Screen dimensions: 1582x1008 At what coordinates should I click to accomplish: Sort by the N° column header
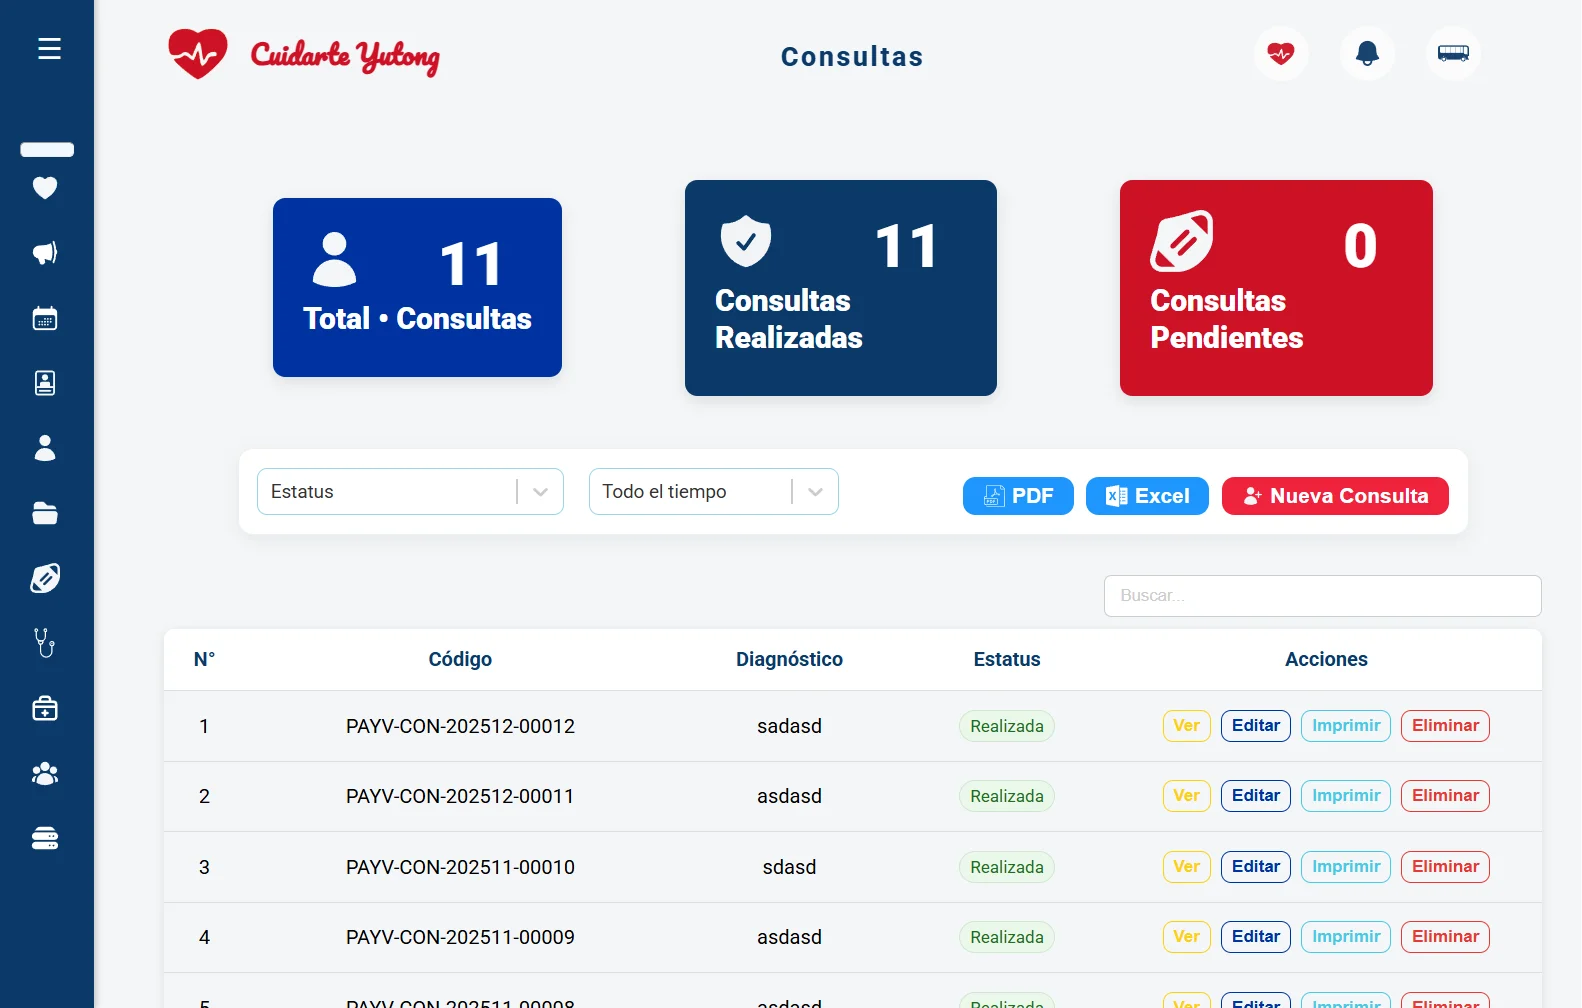point(204,659)
